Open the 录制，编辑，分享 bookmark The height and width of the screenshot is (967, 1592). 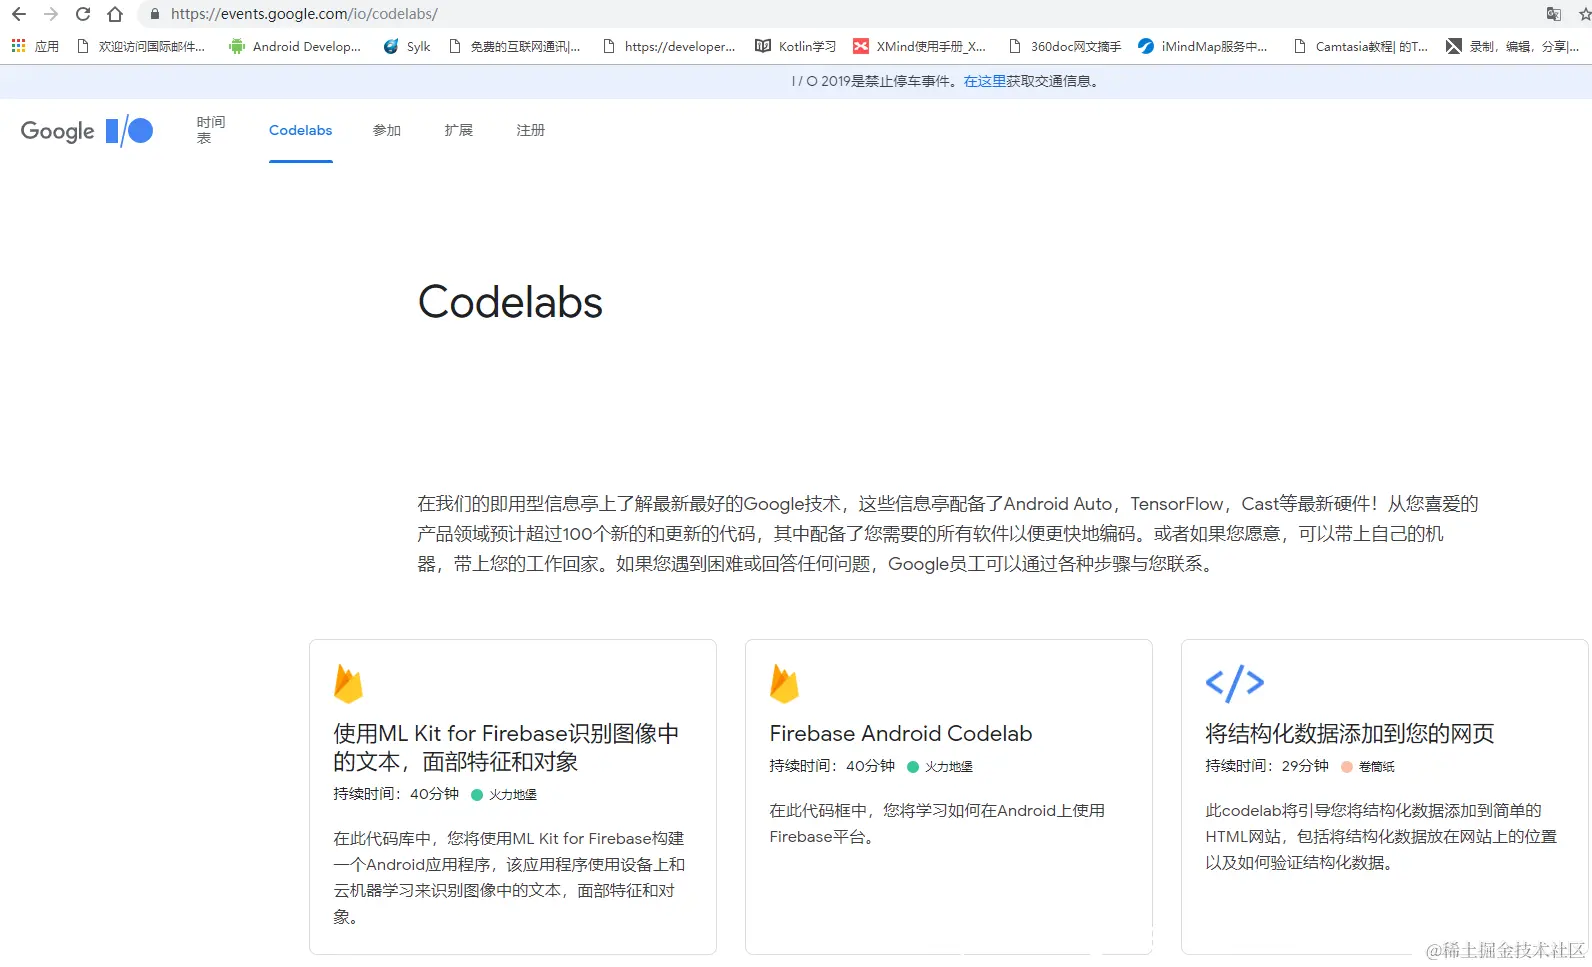(x=1512, y=46)
